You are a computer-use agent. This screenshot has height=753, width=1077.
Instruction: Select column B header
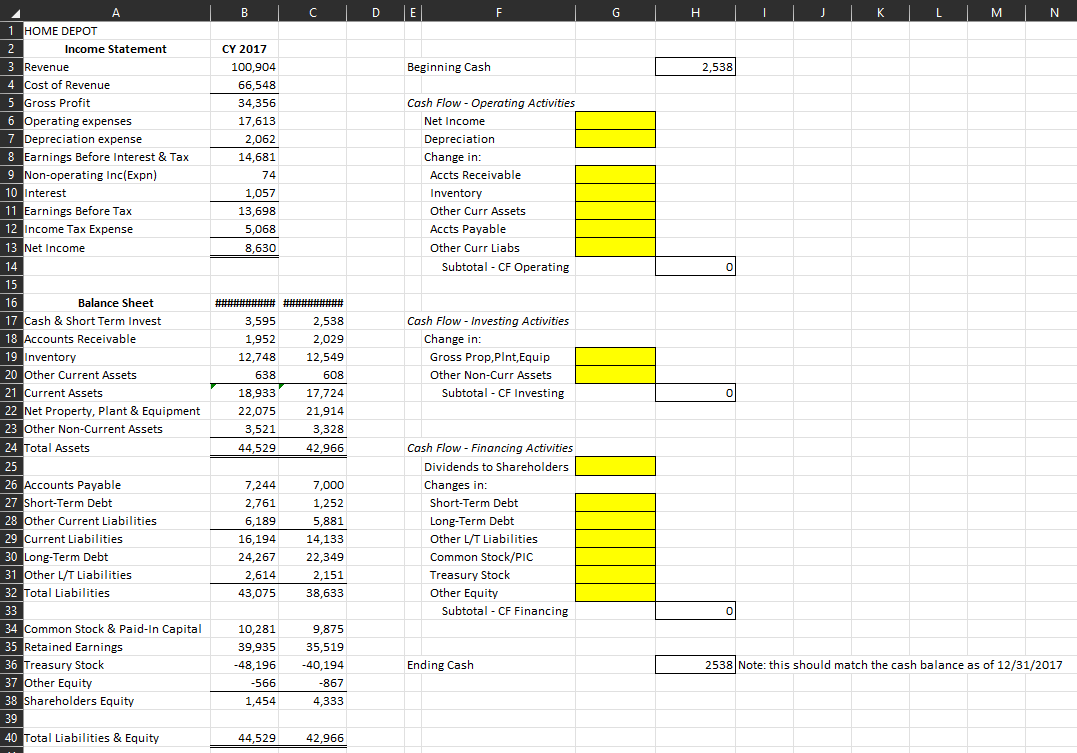(245, 12)
